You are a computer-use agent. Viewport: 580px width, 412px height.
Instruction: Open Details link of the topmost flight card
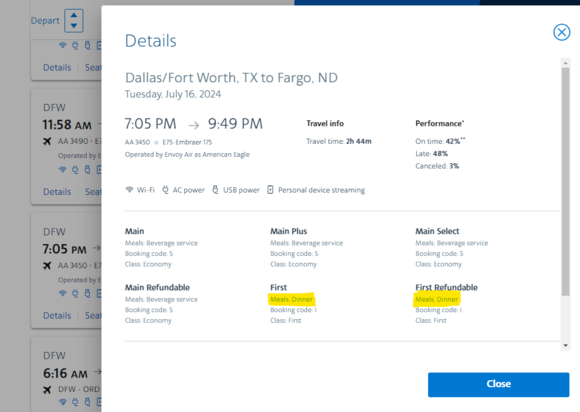point(57,67)
